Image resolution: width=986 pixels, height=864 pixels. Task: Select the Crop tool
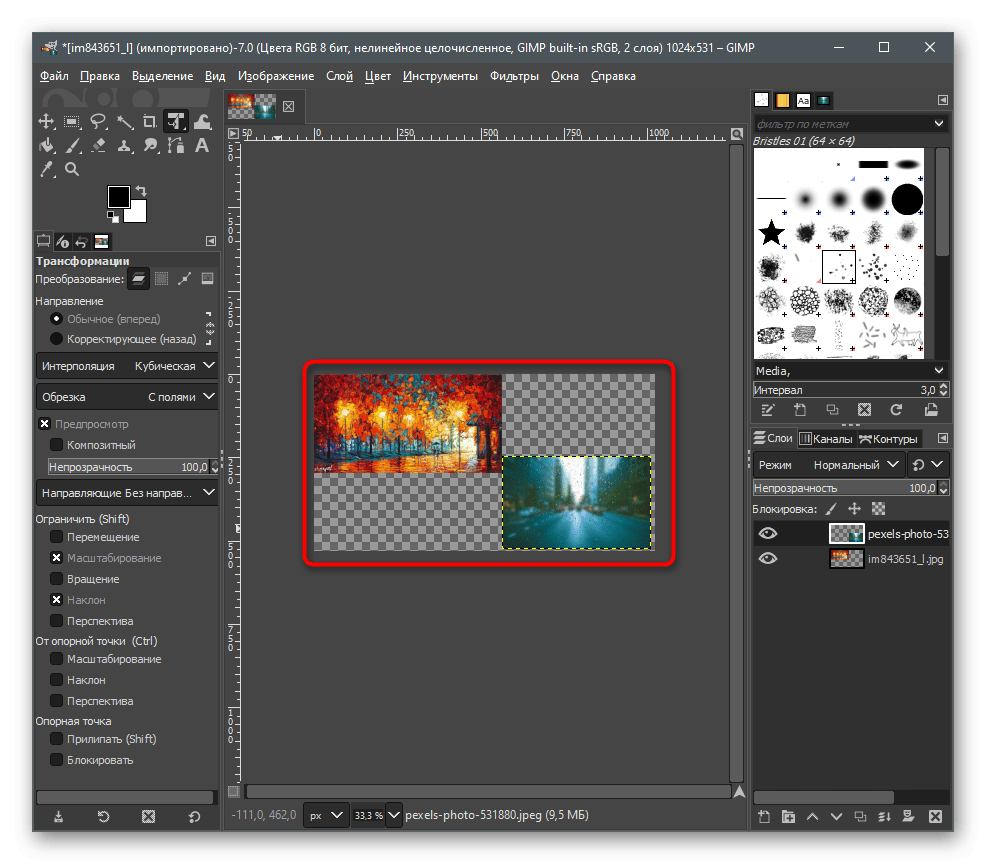click(x=150, y=121)
